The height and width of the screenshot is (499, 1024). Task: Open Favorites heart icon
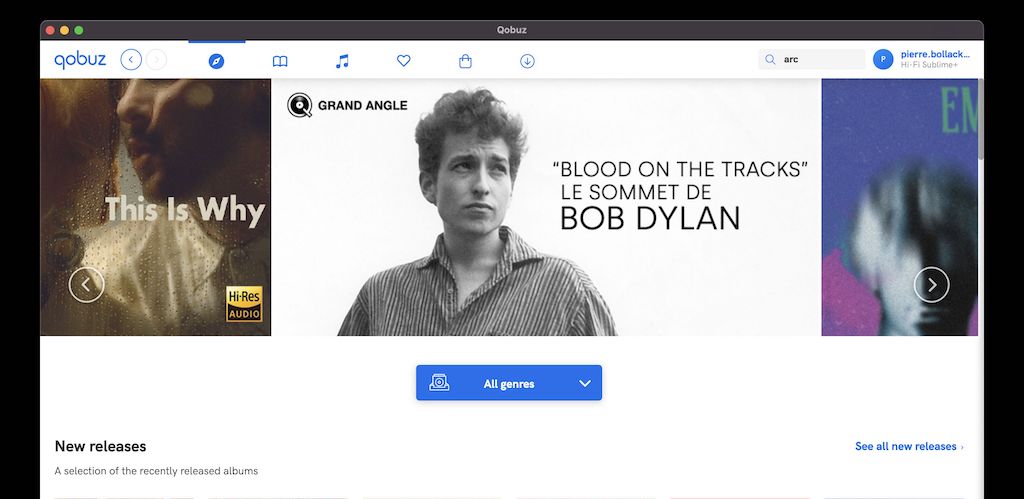tap(404, 61)
